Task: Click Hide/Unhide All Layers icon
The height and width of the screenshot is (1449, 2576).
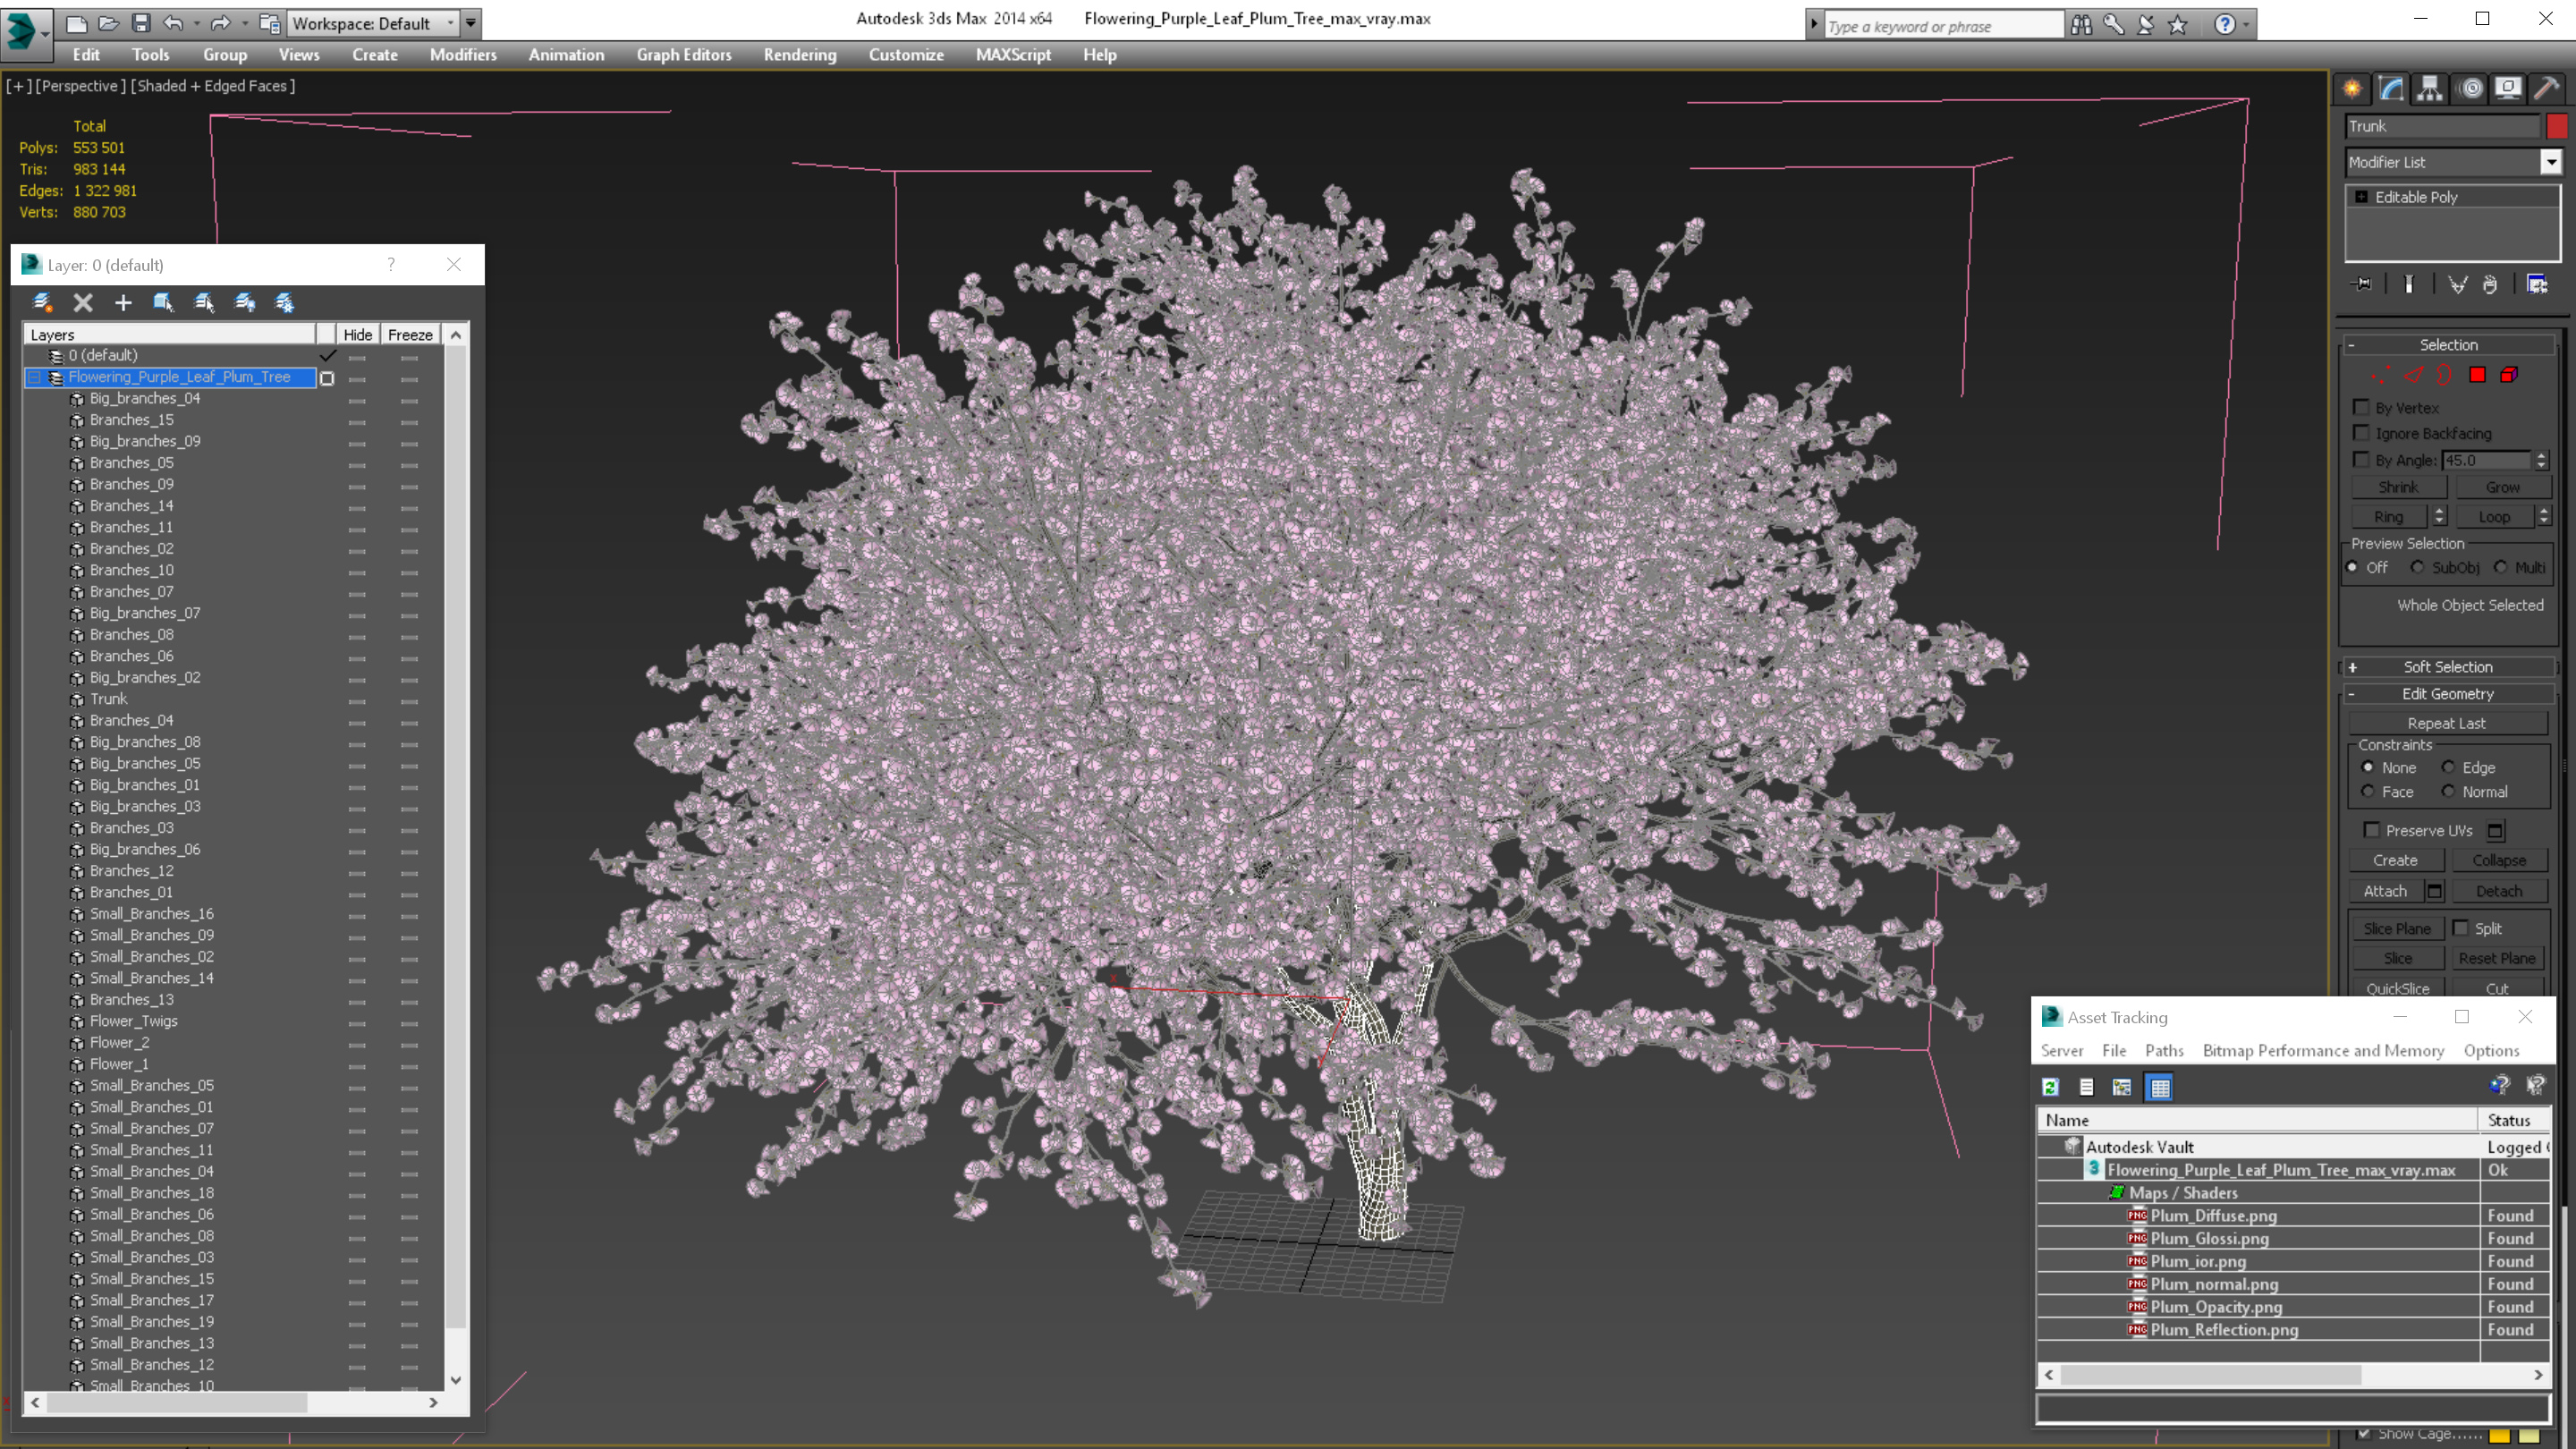Action: [x=244, y=302]
